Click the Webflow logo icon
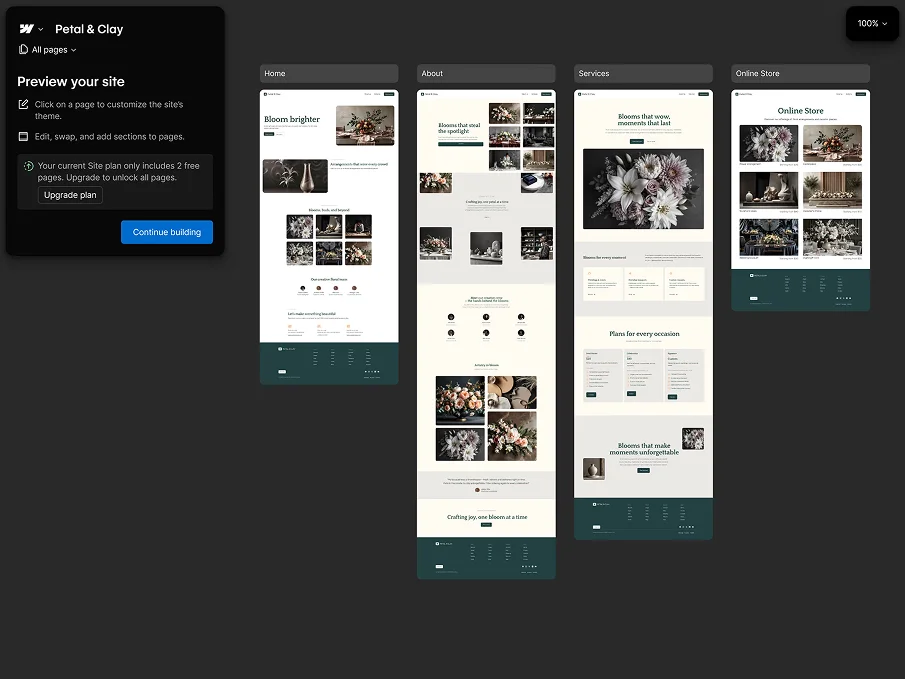Image resolution: width=905 pixels, height=679 pixels. (27, 29)
